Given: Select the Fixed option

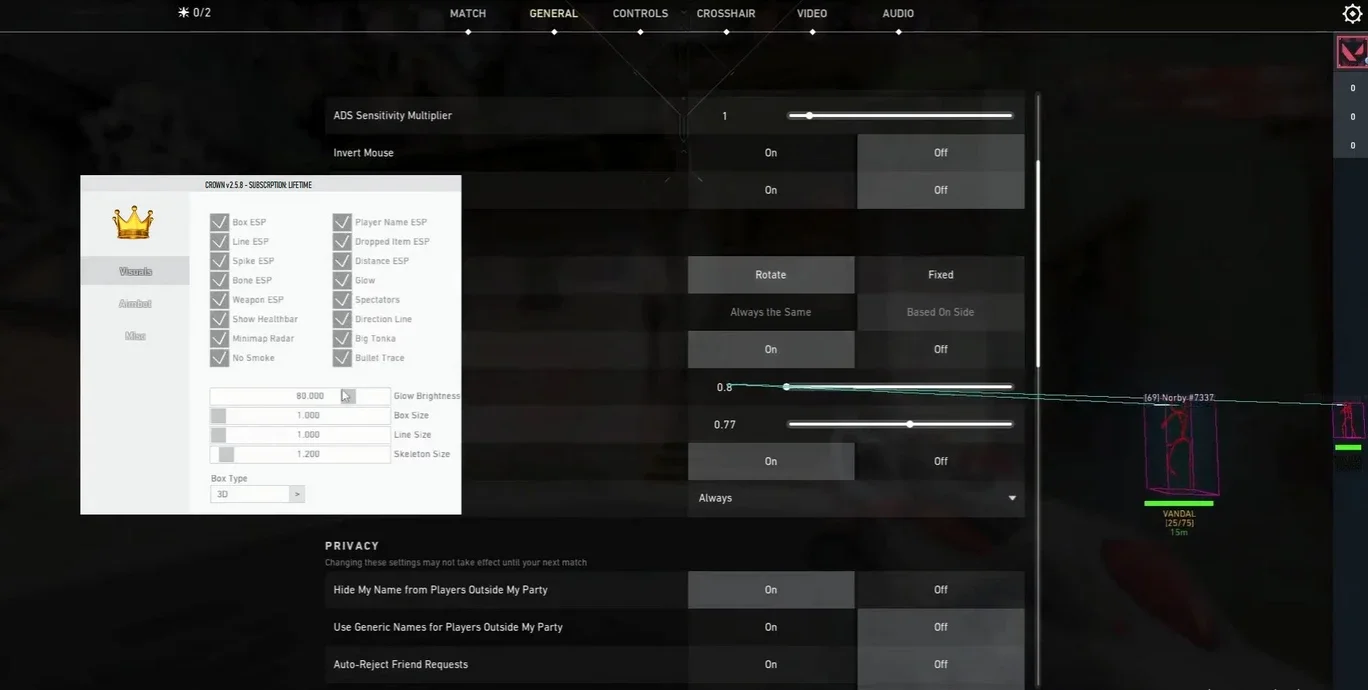Looking at the screenshot, I should (941, 275).
